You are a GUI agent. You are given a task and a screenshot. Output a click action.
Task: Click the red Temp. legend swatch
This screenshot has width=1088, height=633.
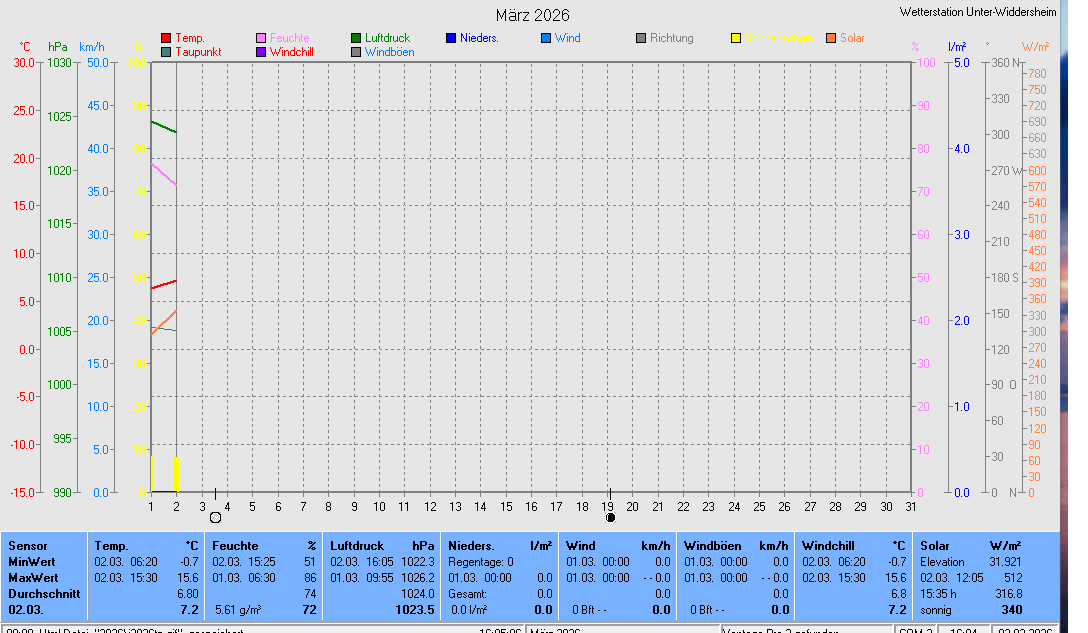(x=166, y=38)
